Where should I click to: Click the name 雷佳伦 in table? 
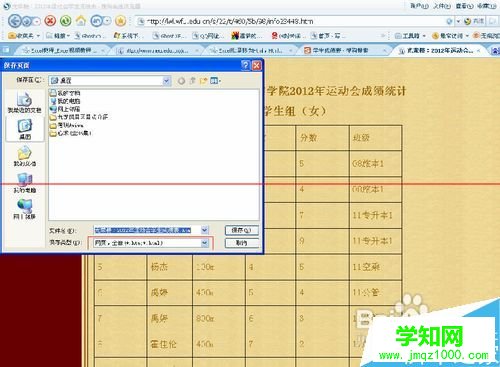163,344
